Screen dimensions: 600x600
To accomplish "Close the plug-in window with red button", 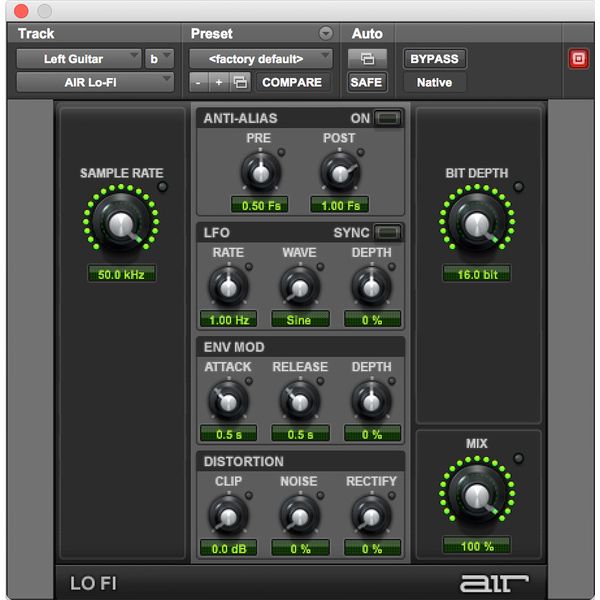I will [x=21, y=11].
